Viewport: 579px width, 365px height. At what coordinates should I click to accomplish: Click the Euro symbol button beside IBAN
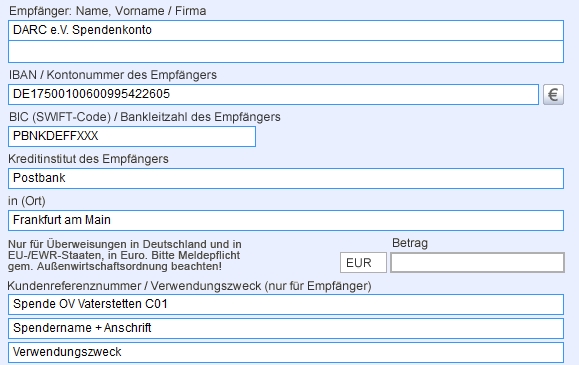pos(553,95)
